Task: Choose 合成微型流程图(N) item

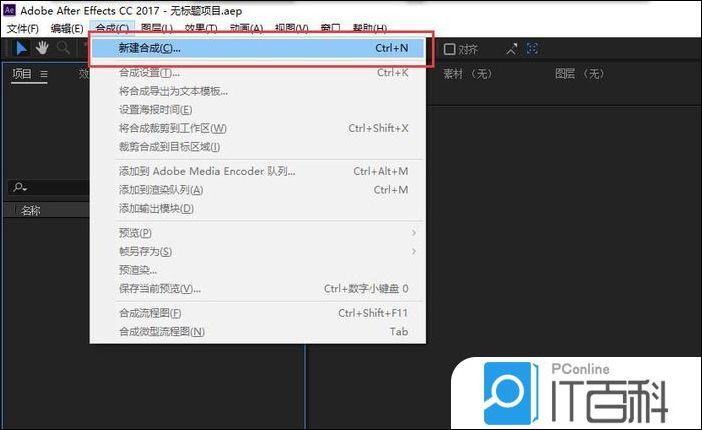Action: click(257, 331)
